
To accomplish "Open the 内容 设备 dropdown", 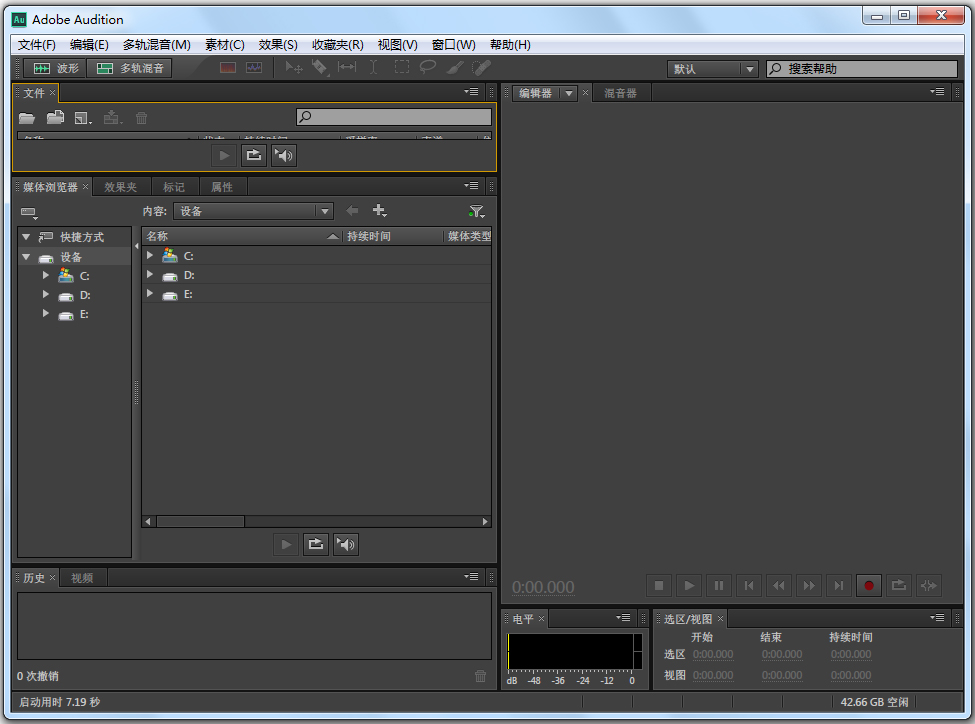I will pos(253,211).
